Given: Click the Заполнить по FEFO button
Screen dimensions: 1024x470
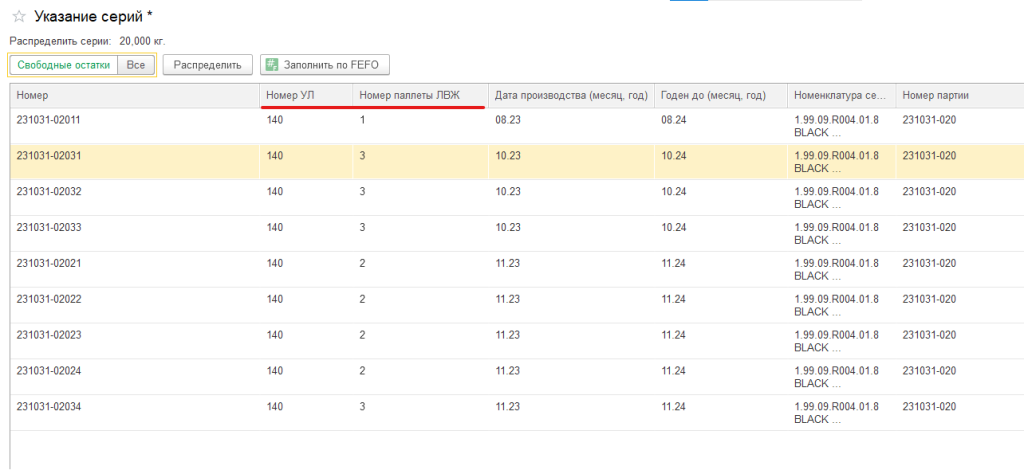Looking at the screenshot, I should pyautogui.click(x=325, y=65).
